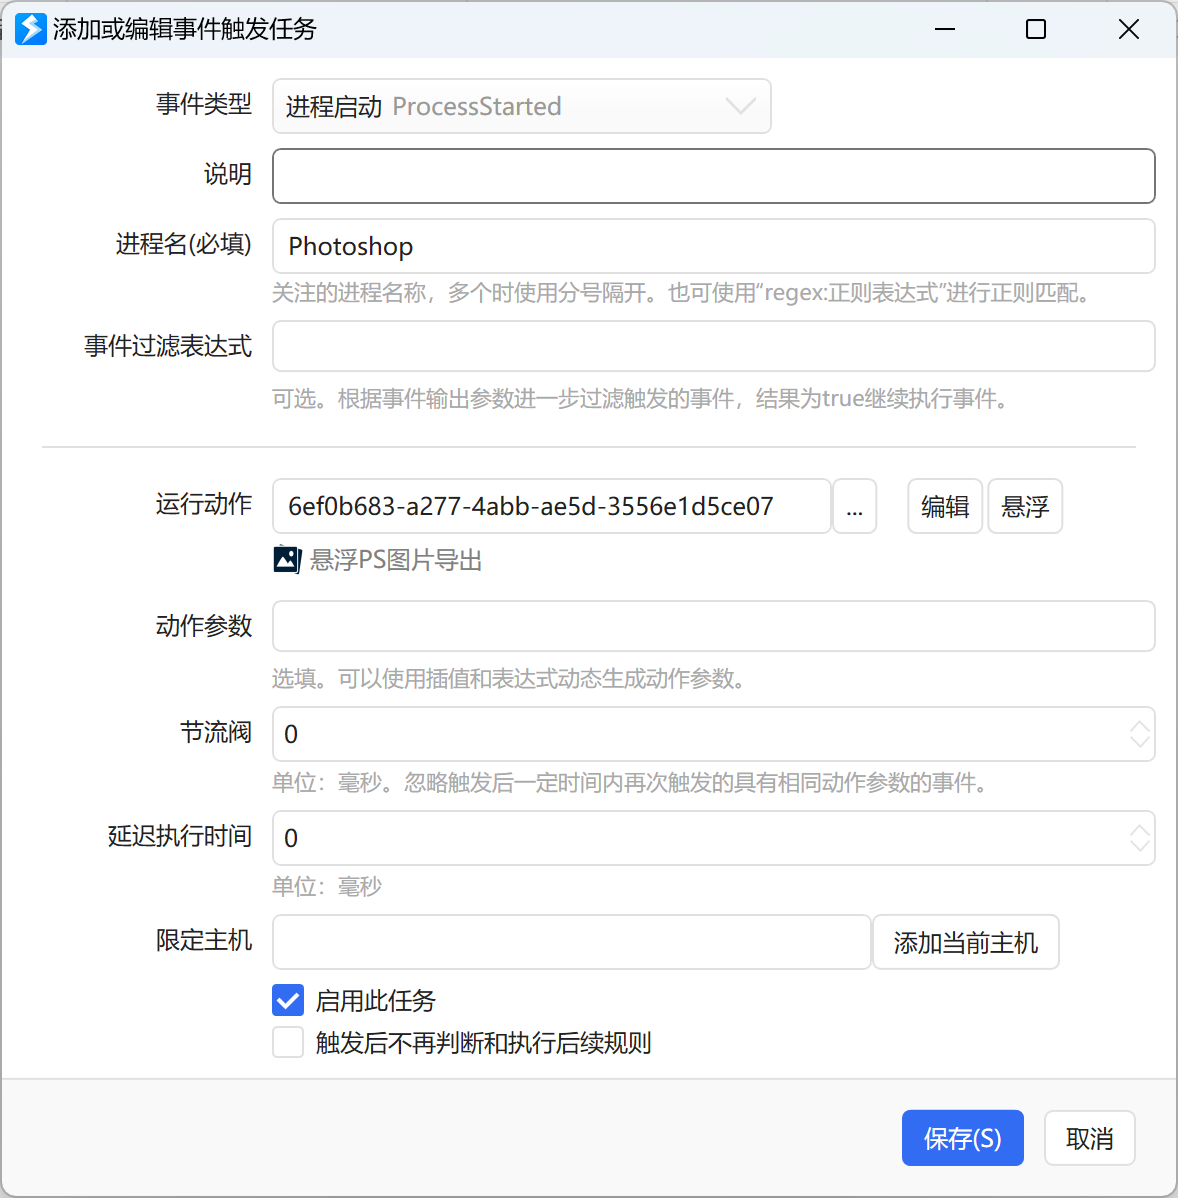Screen dimensions: 1178x1198
Task: Click the Quicker app icon in title bar
Action: pyautogui.click(x=31, y=29)
